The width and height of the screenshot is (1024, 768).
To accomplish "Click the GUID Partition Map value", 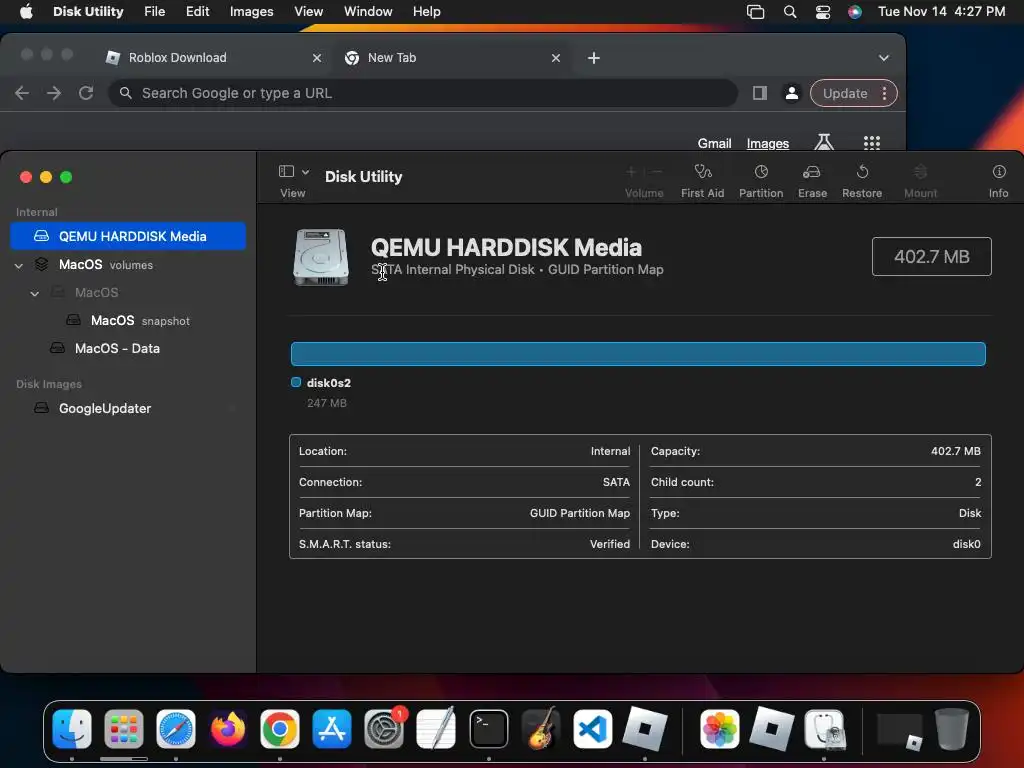I will point(579,513).
